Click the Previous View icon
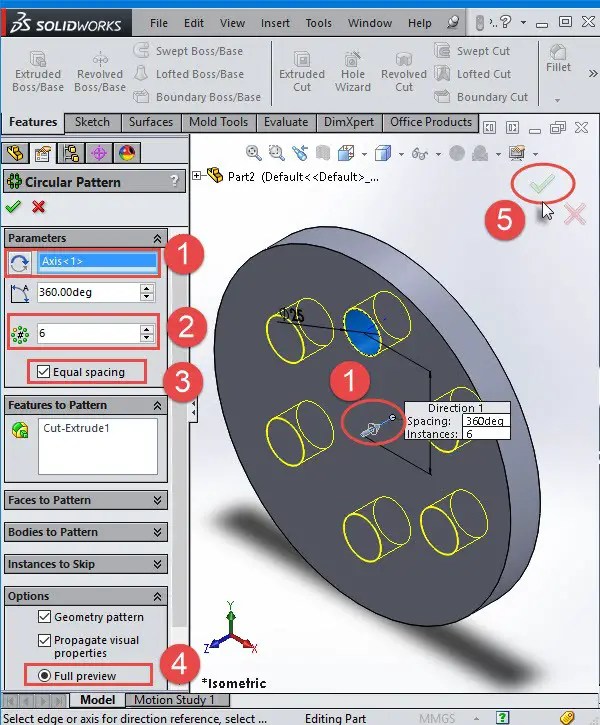600x725 pixels. (300, 153)
